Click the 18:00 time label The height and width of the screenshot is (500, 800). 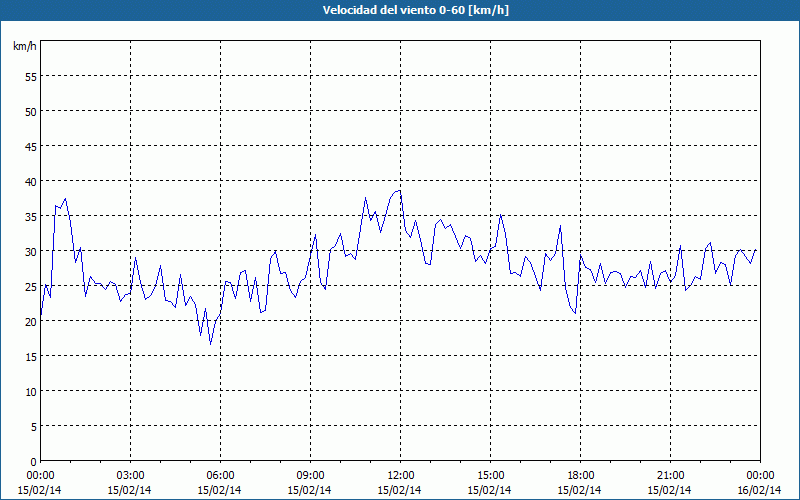coord(580,476)
